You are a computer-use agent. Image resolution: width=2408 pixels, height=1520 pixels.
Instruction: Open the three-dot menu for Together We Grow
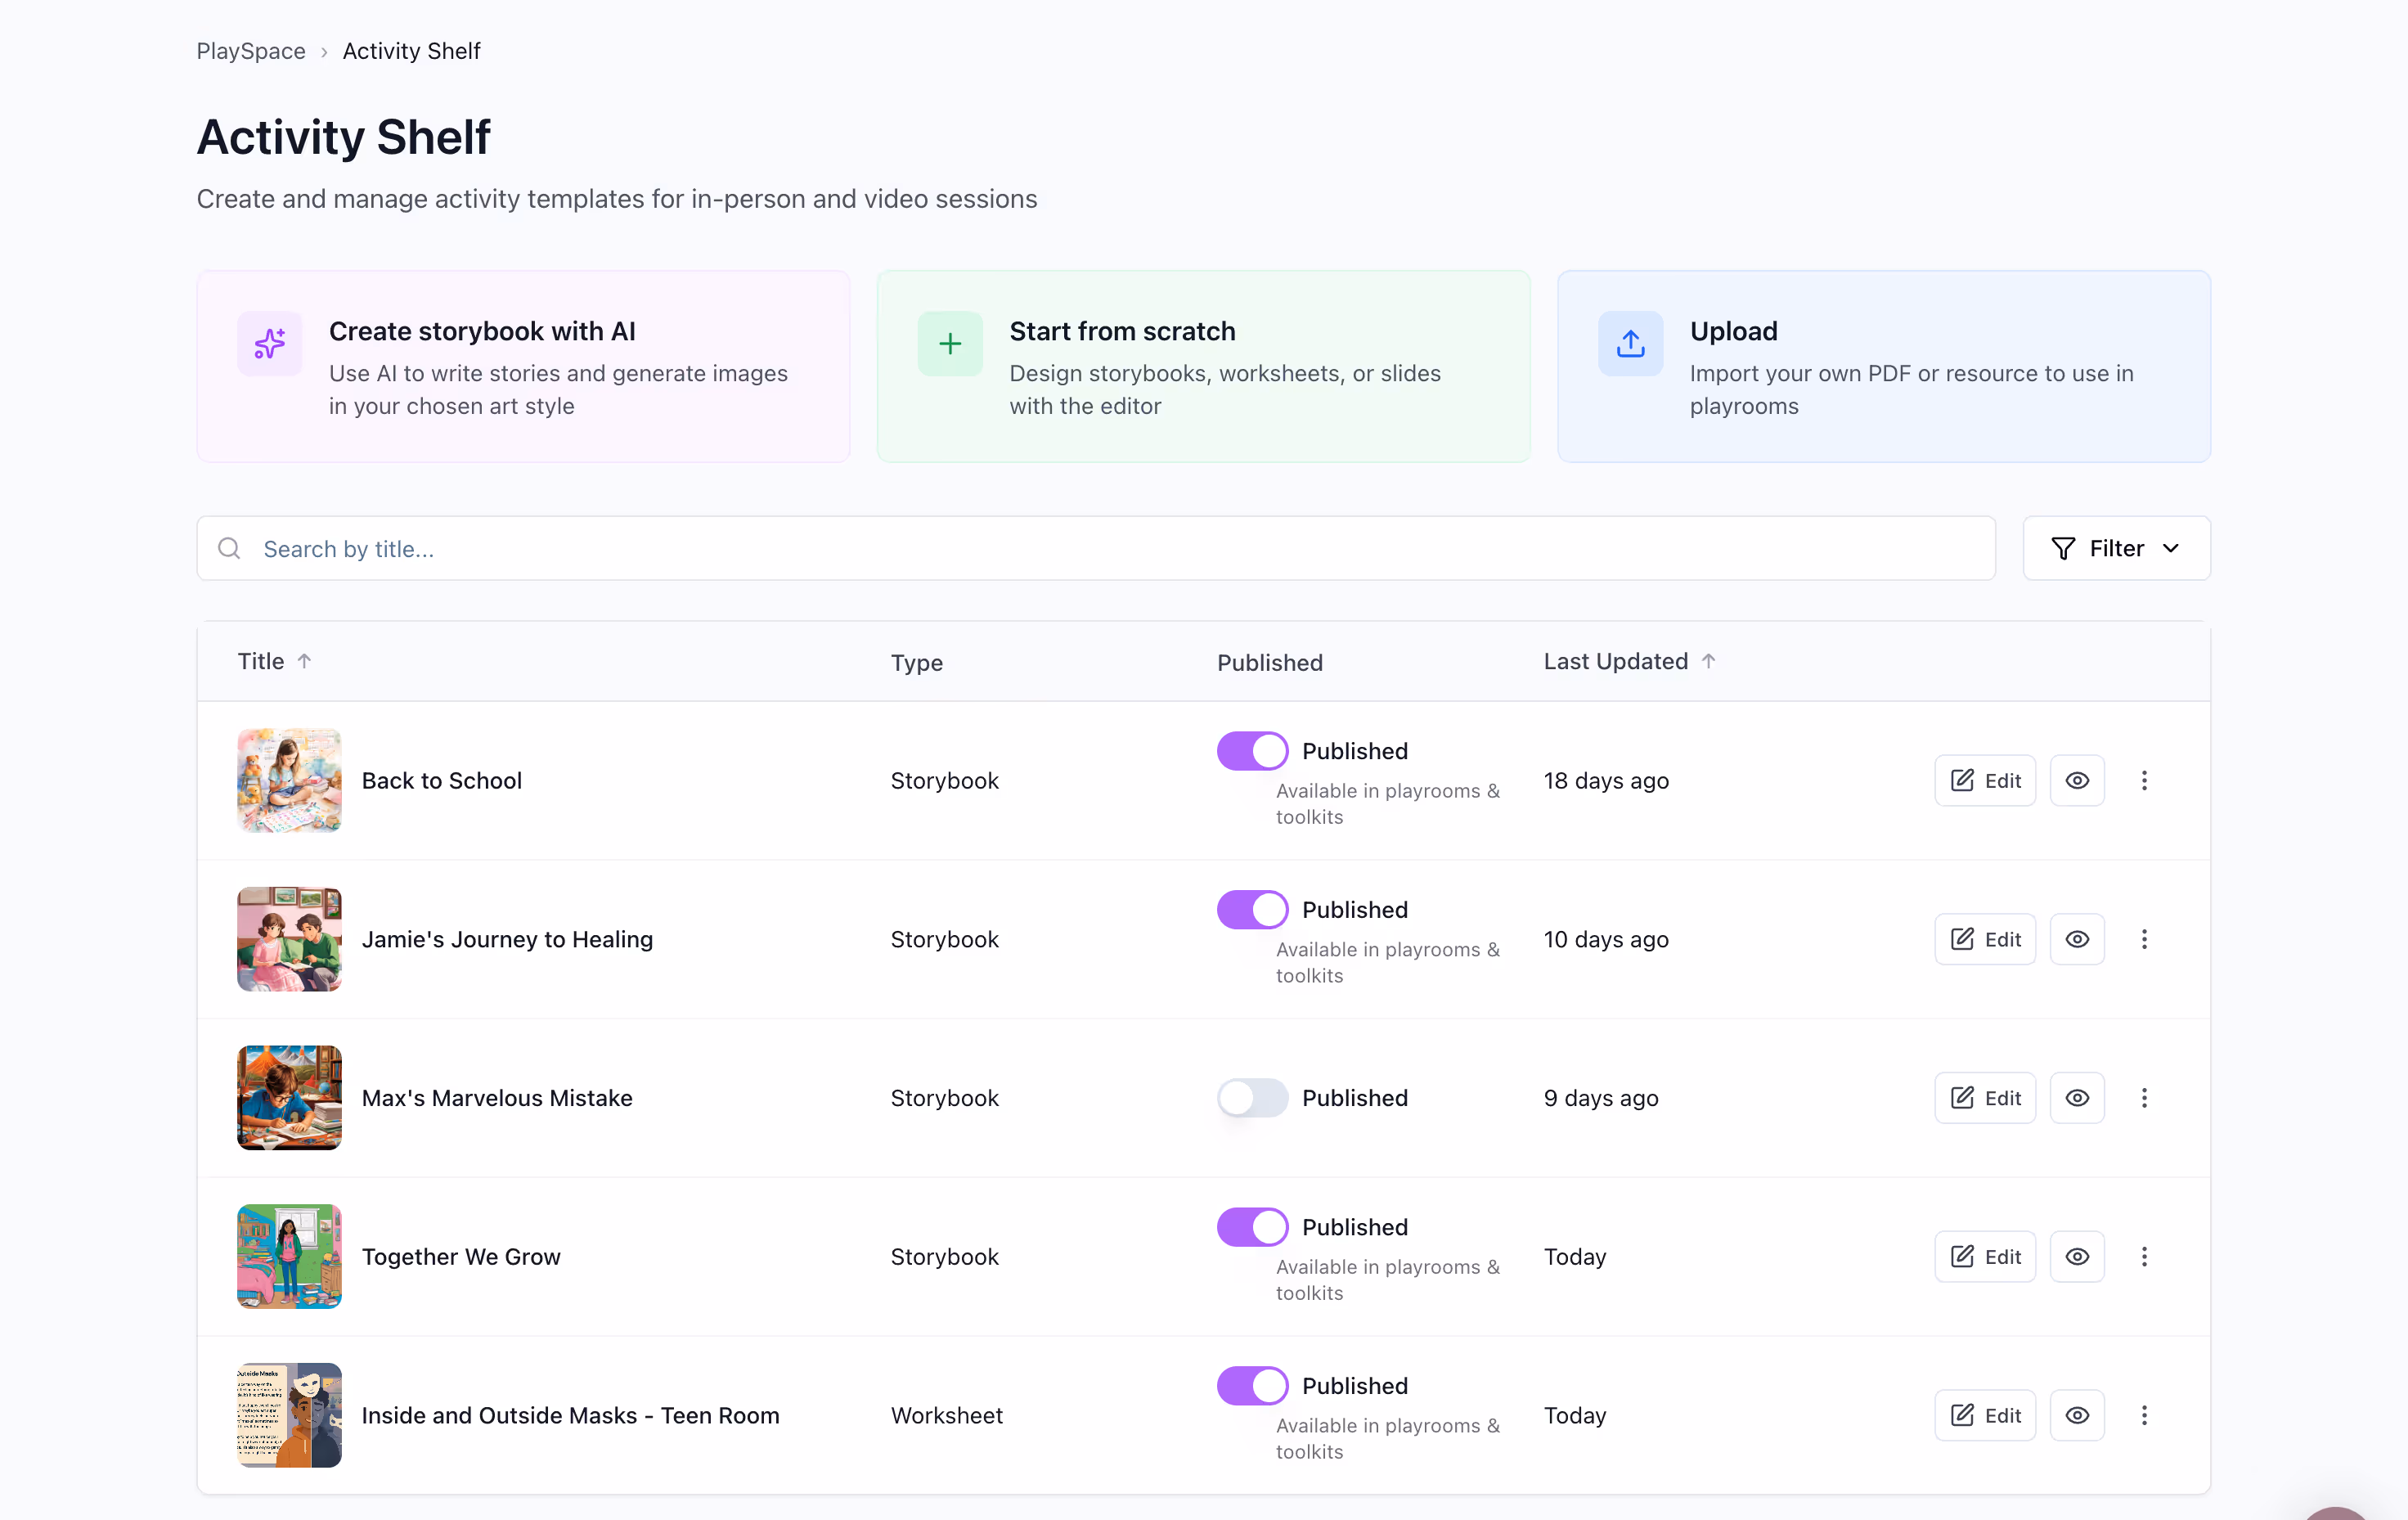2144,1256
